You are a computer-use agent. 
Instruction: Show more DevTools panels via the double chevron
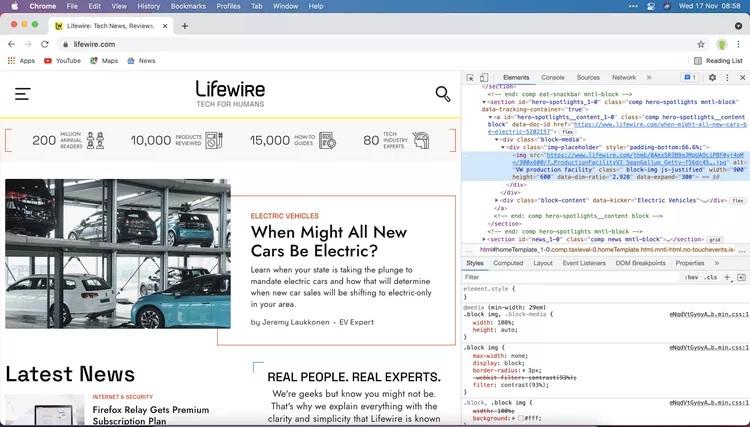click(649, 77)
